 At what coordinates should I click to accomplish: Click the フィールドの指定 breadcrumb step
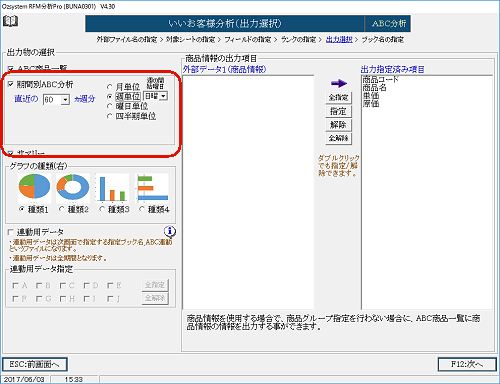tap(248, 39)
